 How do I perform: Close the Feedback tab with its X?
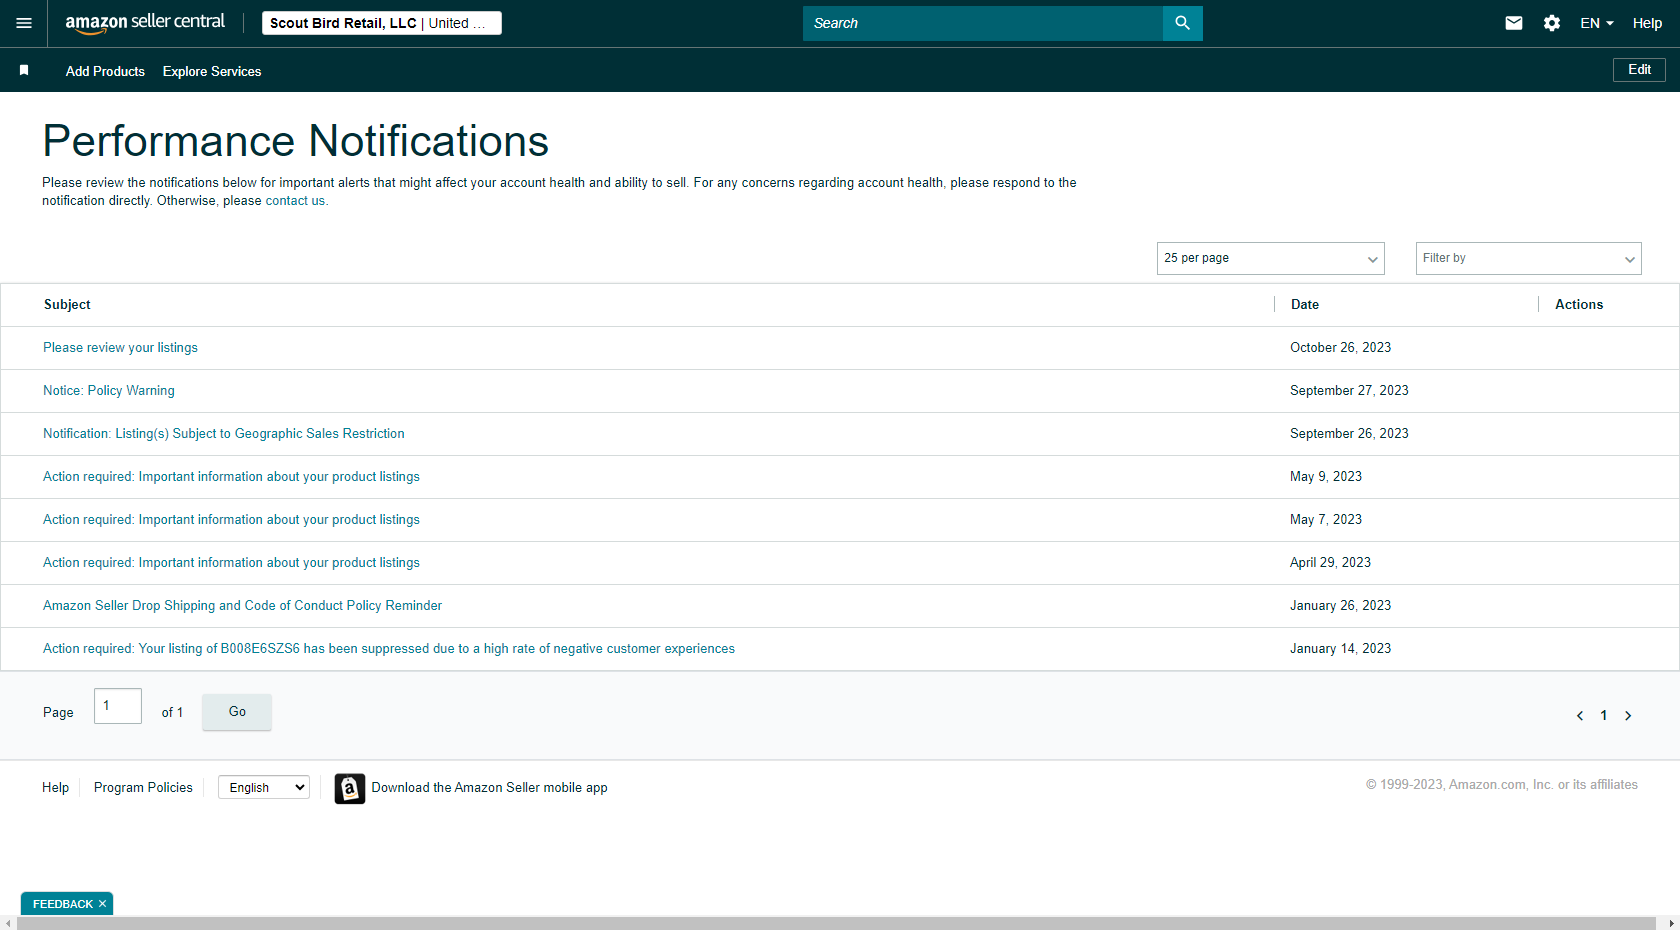(x=102, y=904)
